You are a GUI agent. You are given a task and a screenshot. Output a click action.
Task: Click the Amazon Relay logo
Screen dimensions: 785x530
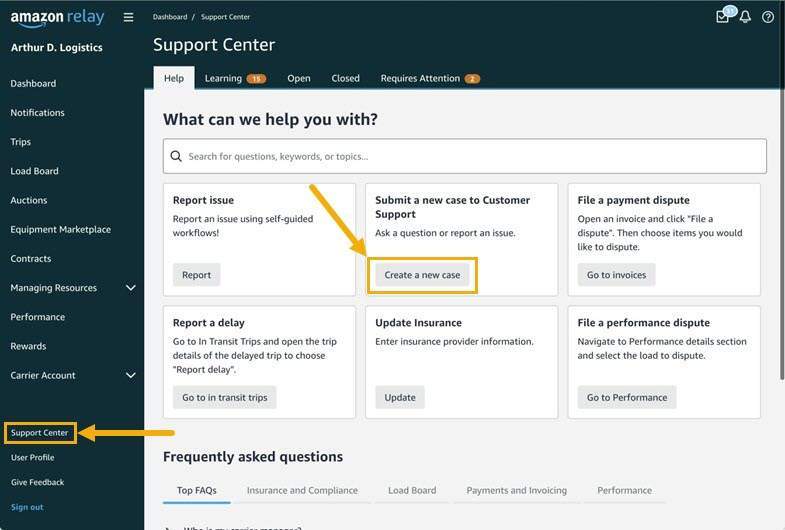click(x=57, y=18)
